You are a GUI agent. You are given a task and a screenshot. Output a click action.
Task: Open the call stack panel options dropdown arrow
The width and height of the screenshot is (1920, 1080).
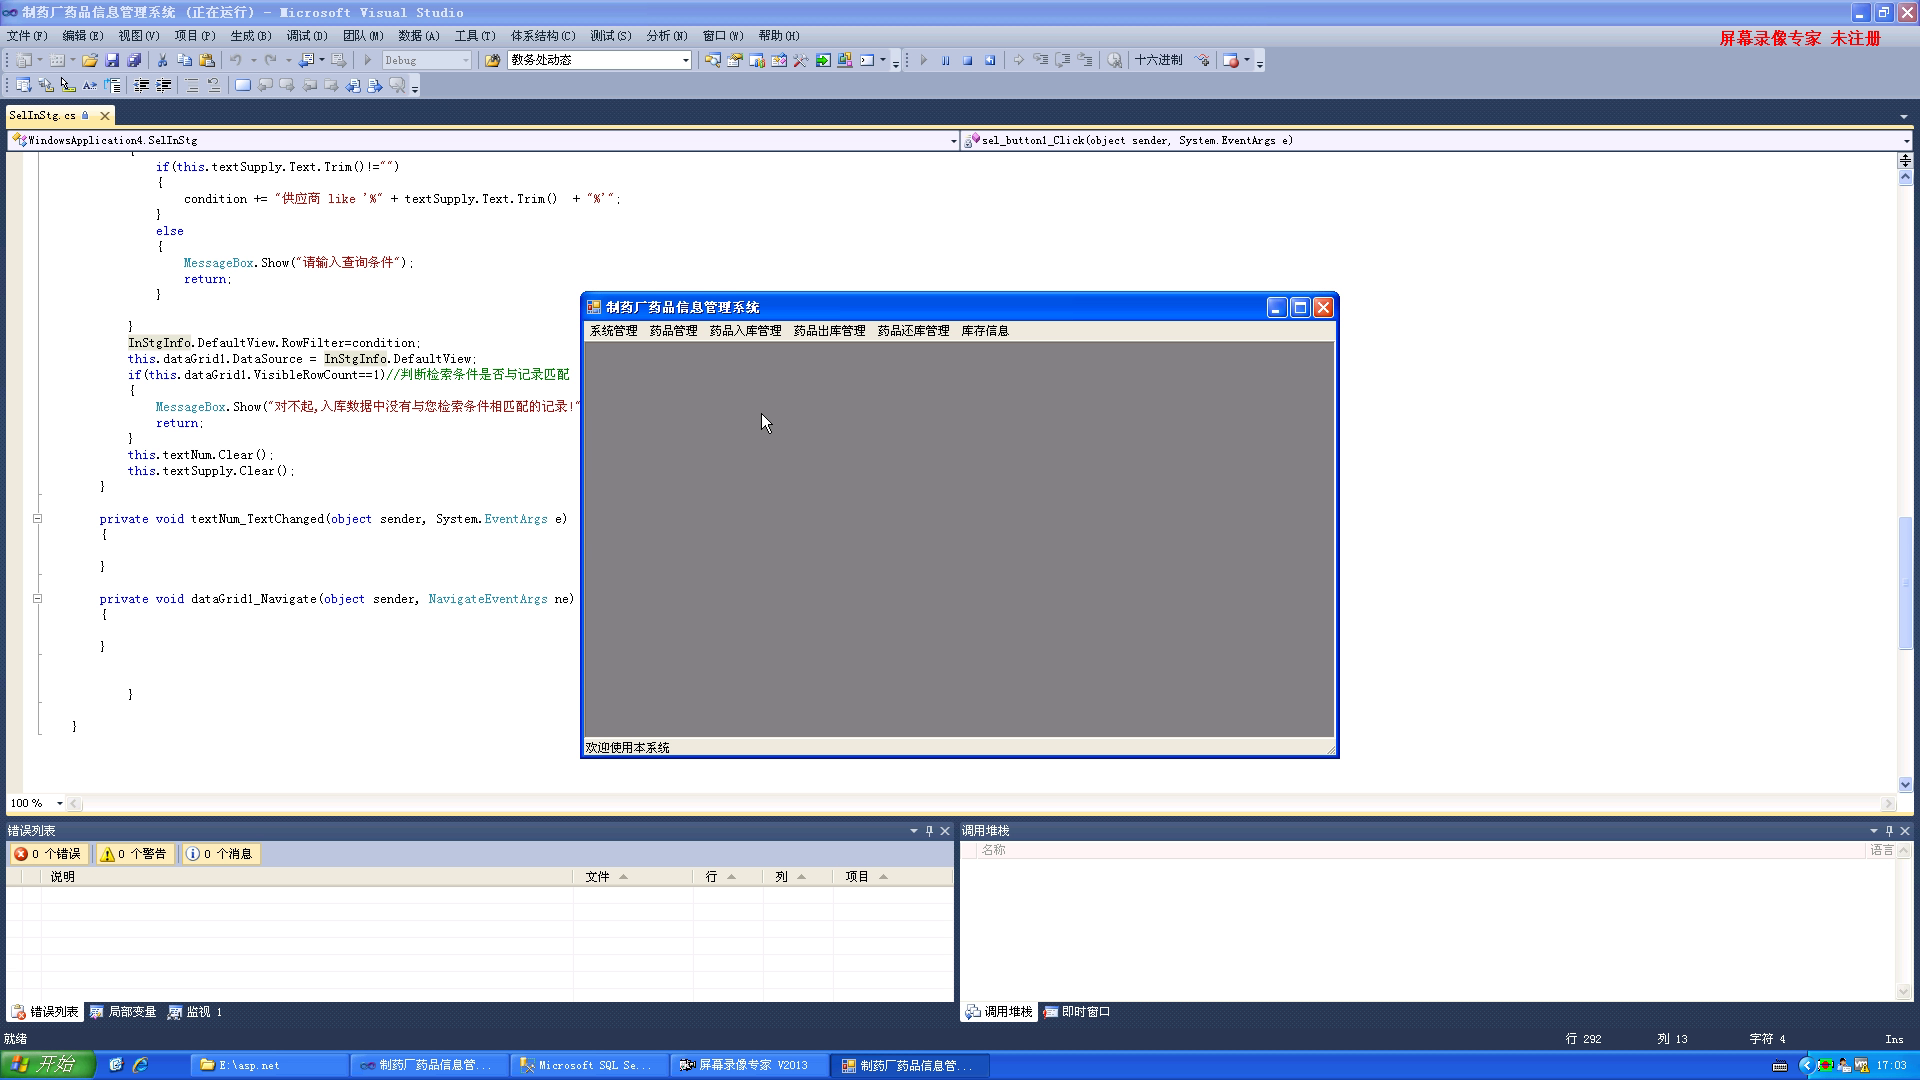(x=1873, y=831)
